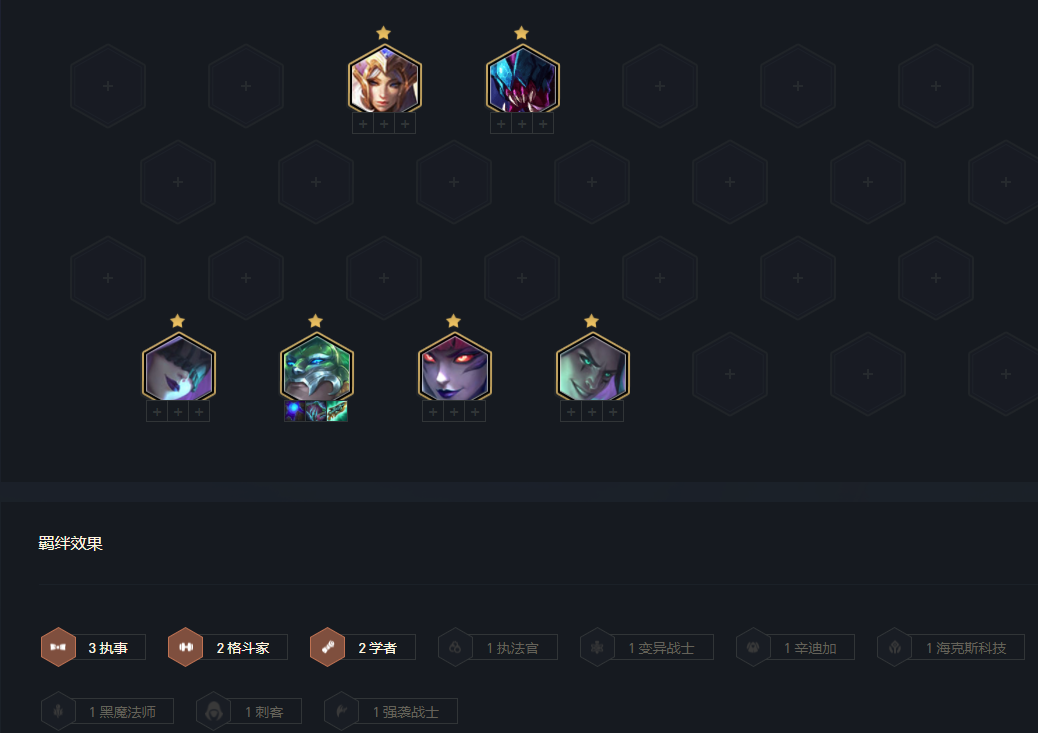Viewport: 1038px width, 733px height.
Task: Click the claw item under green-haired champion
Action: [x=316, y=411]
